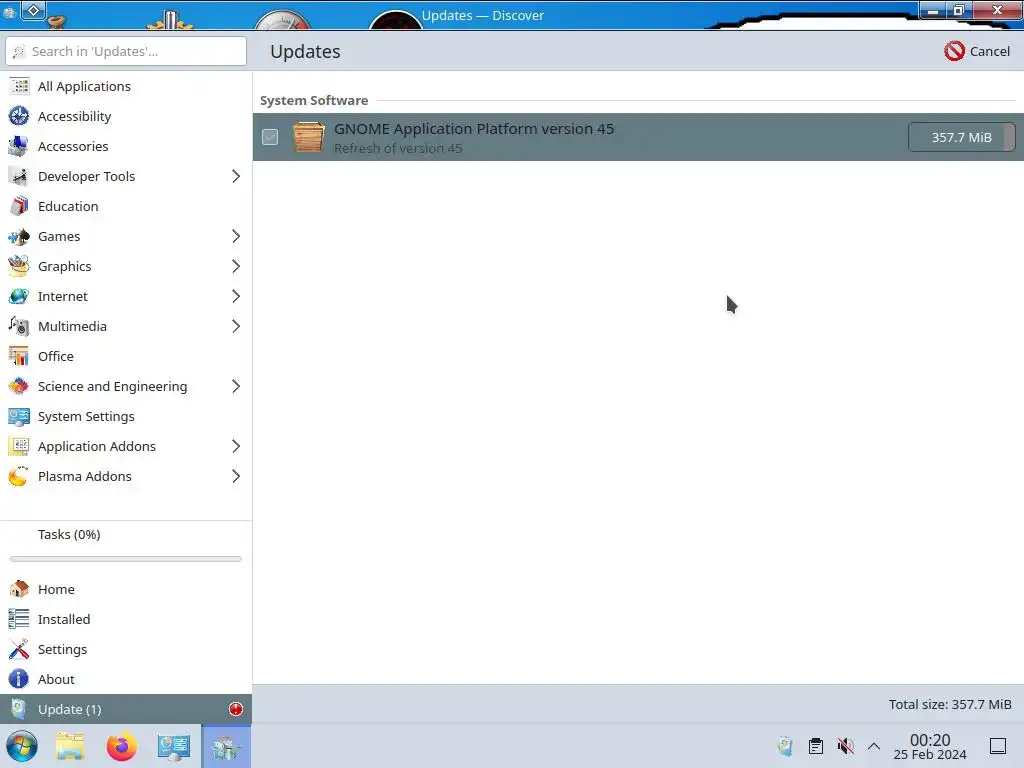Click the 357.7 MiB progress button
Screen dimensions: 1024x768
point(961,137)
